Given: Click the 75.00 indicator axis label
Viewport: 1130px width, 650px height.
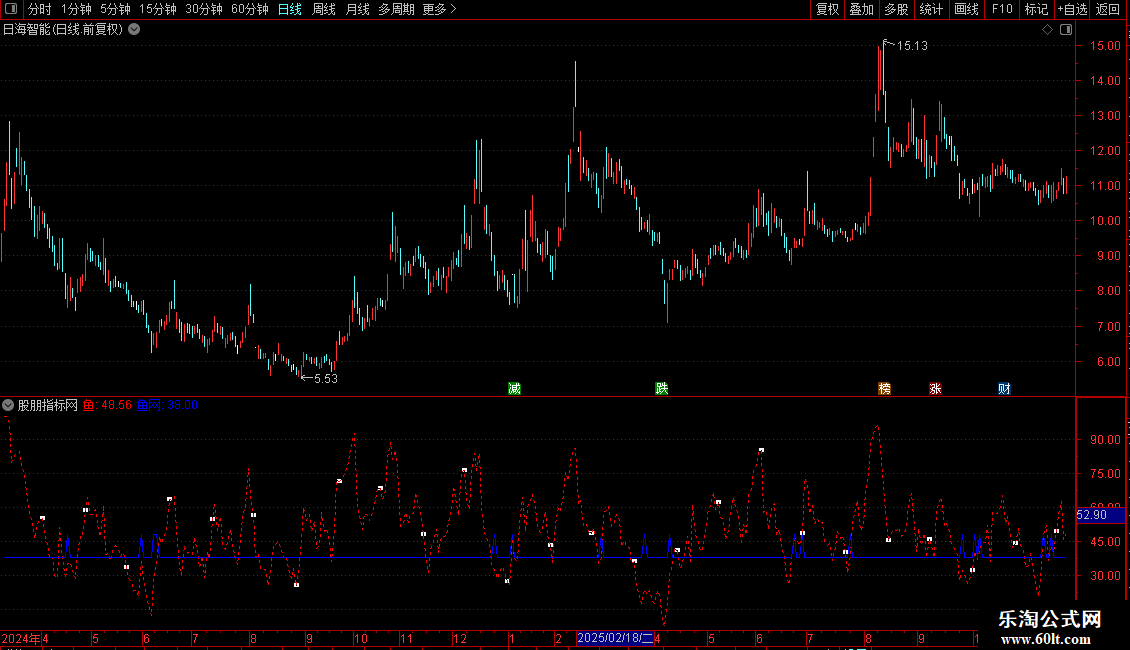Looking at the screenshot, I should click(x=1105, y=473).
